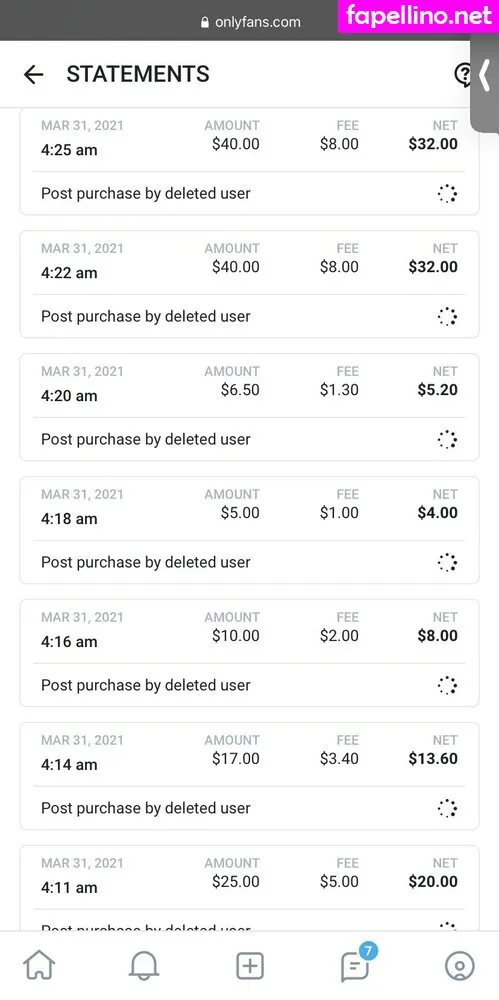Go back using the arrow beside STATEMENTS
This screenshot has height=1000, width=499.
(x=33, y=75)
